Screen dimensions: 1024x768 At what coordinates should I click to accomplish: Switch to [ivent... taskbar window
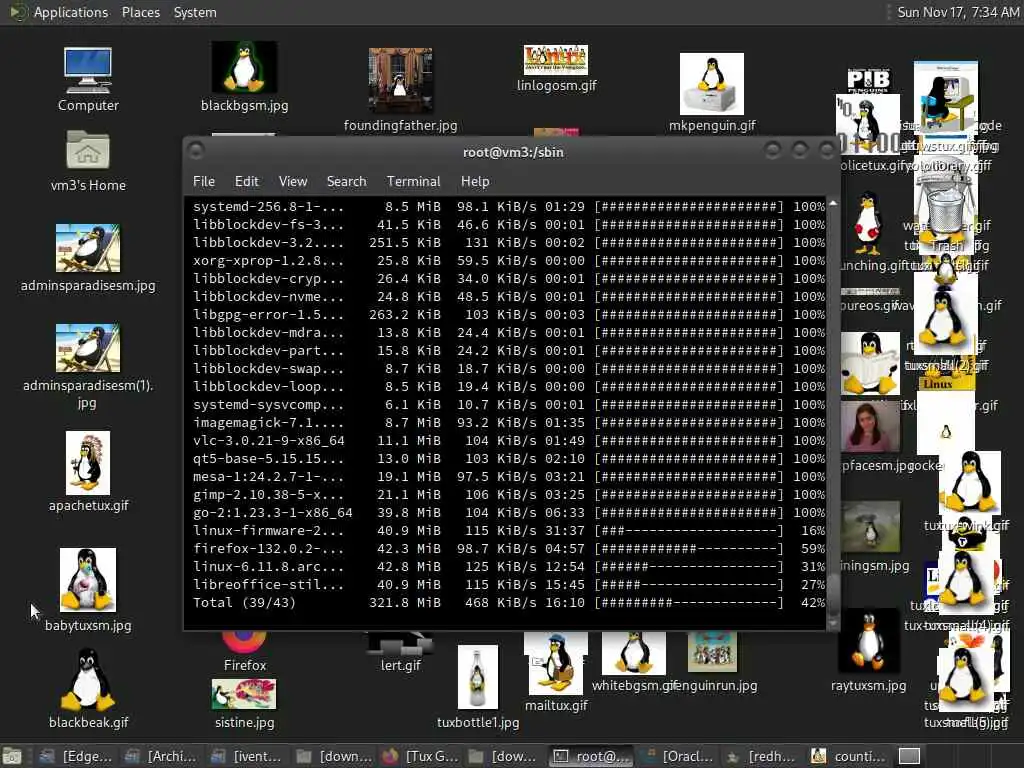(x=247, y=756)
